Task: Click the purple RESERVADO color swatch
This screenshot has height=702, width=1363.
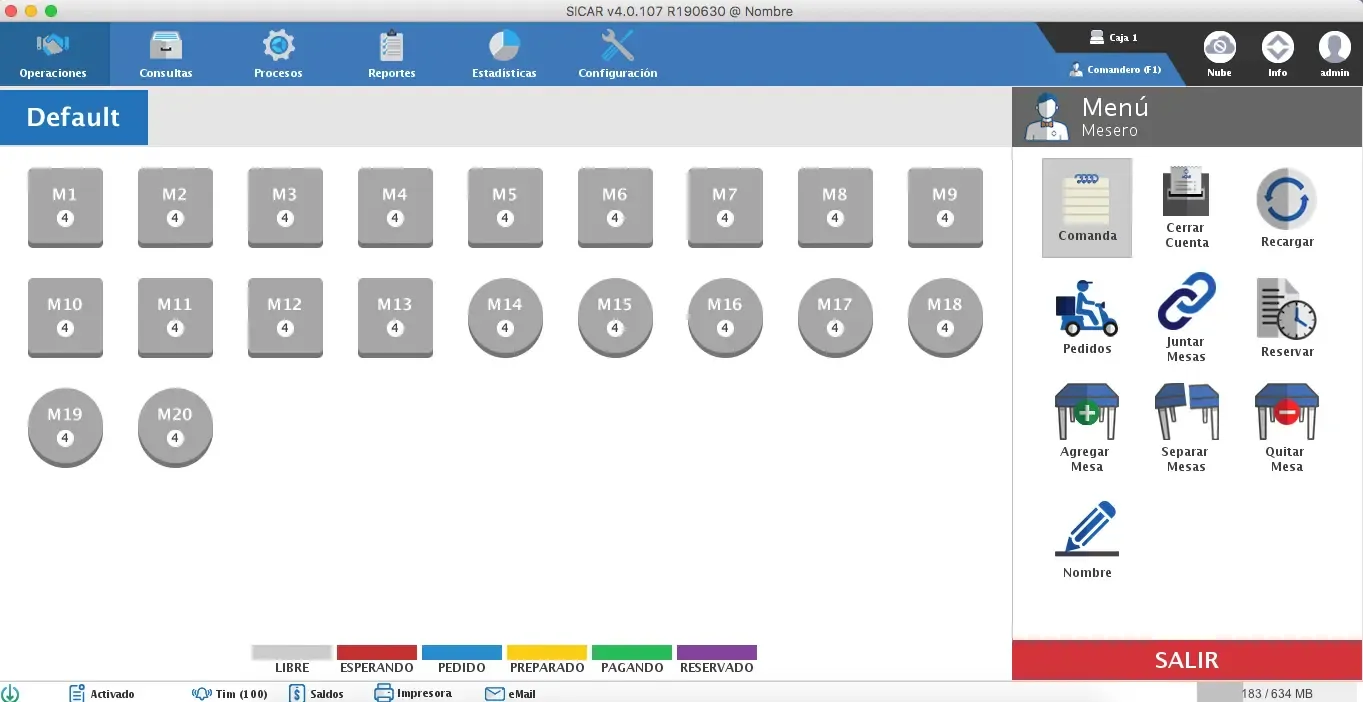Action: click(x=716, y=652)
